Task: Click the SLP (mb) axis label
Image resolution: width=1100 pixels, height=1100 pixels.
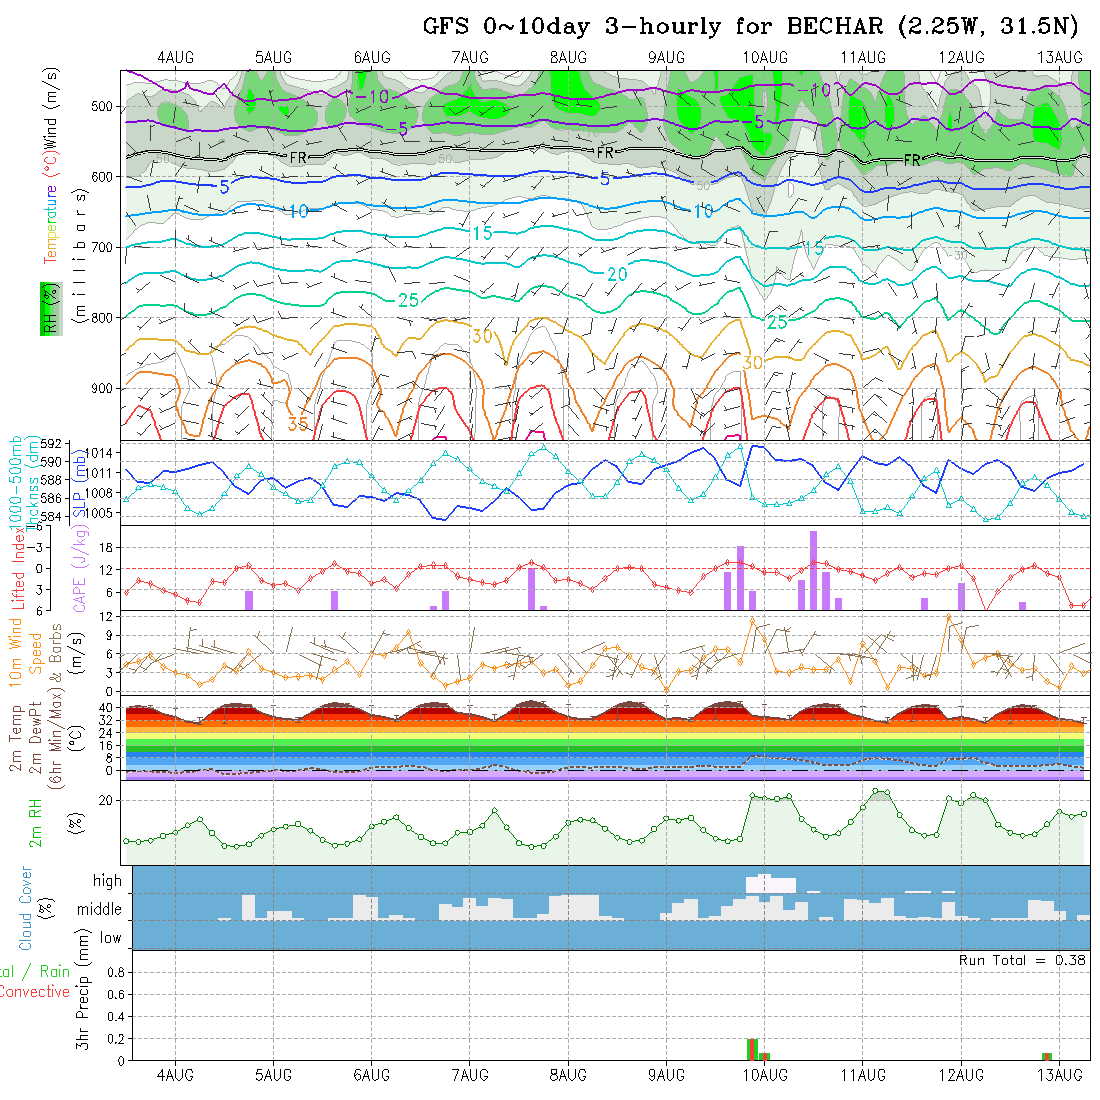Action: tap(79, 483)
